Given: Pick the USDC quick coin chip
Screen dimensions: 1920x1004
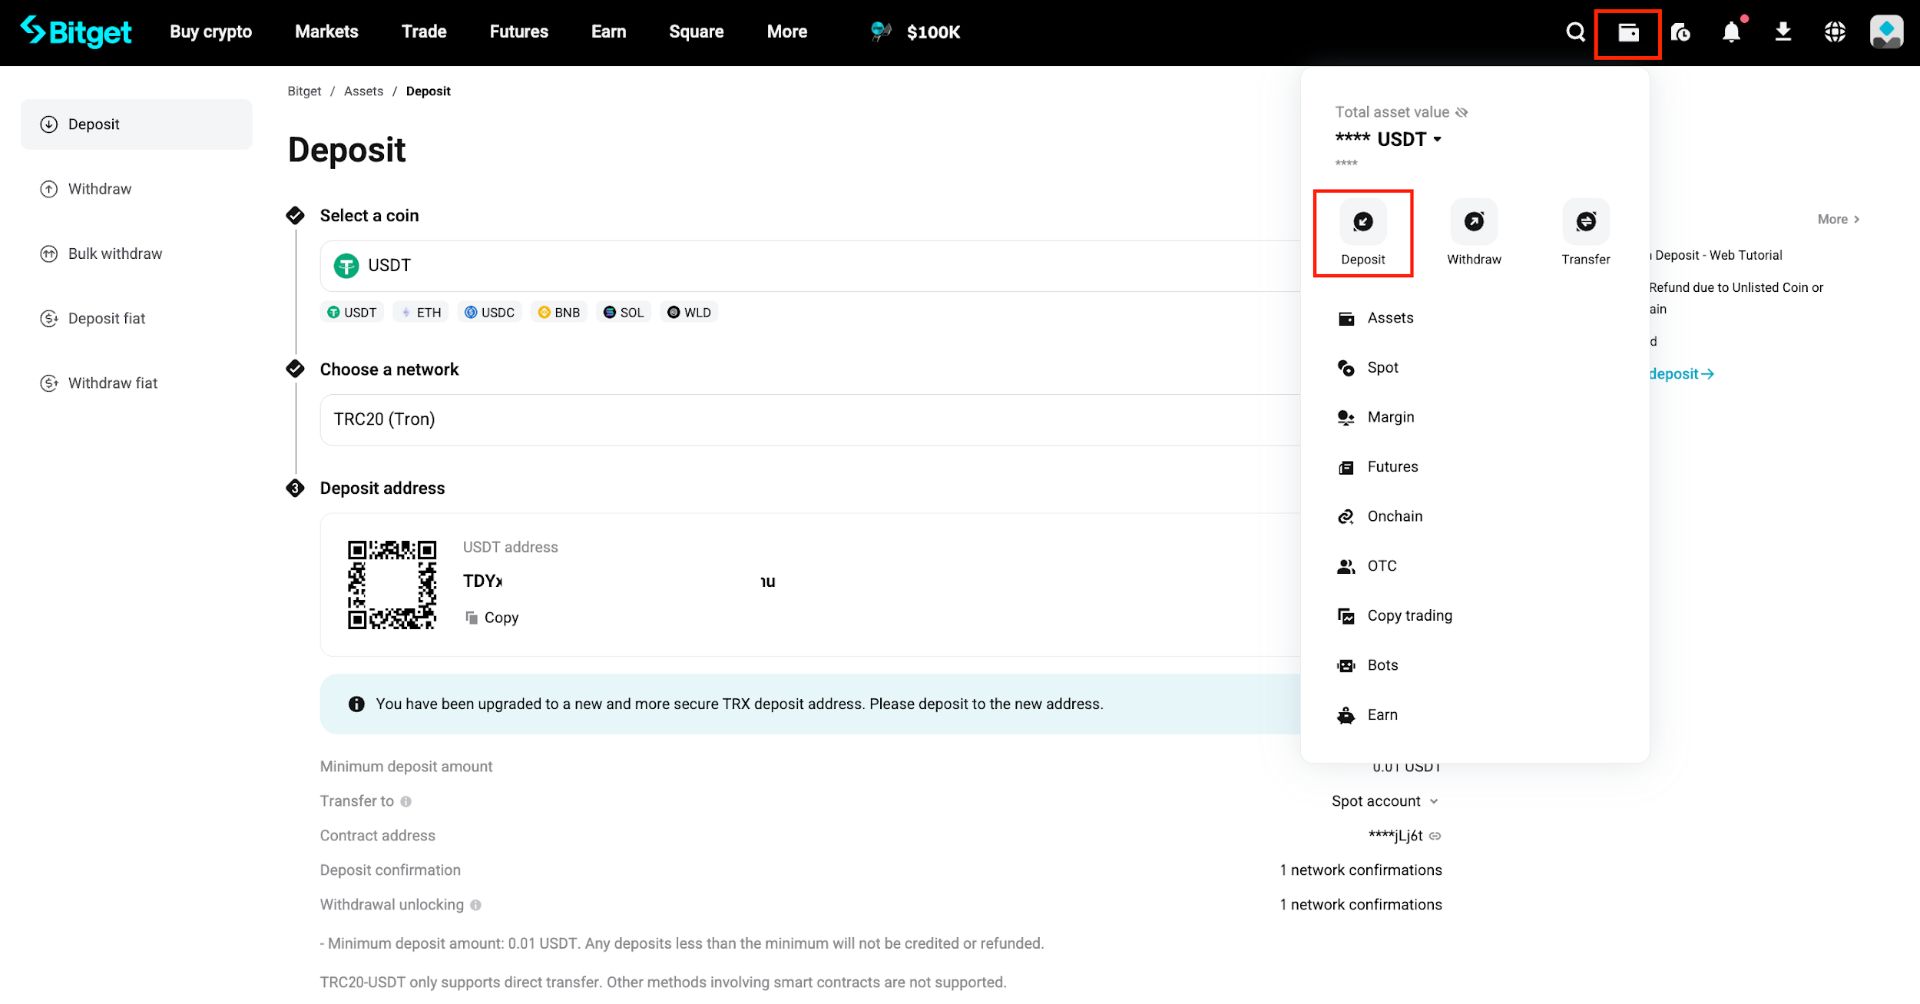Looking at the screenshot, I should pos(490,312).
